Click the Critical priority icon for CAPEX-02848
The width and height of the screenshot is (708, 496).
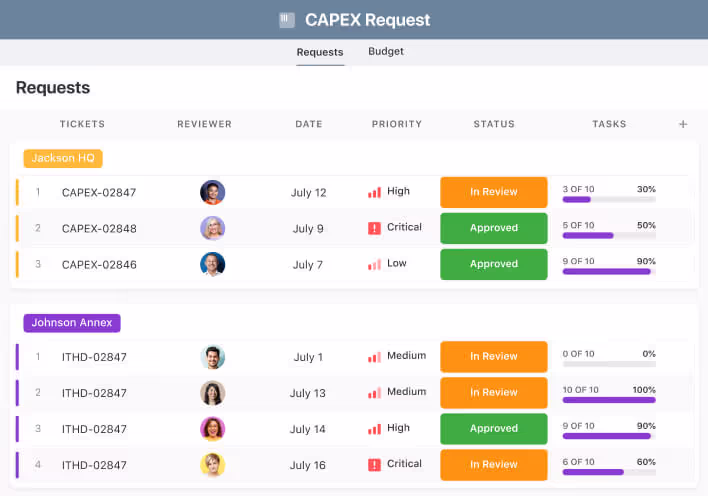tap(374, 228)
